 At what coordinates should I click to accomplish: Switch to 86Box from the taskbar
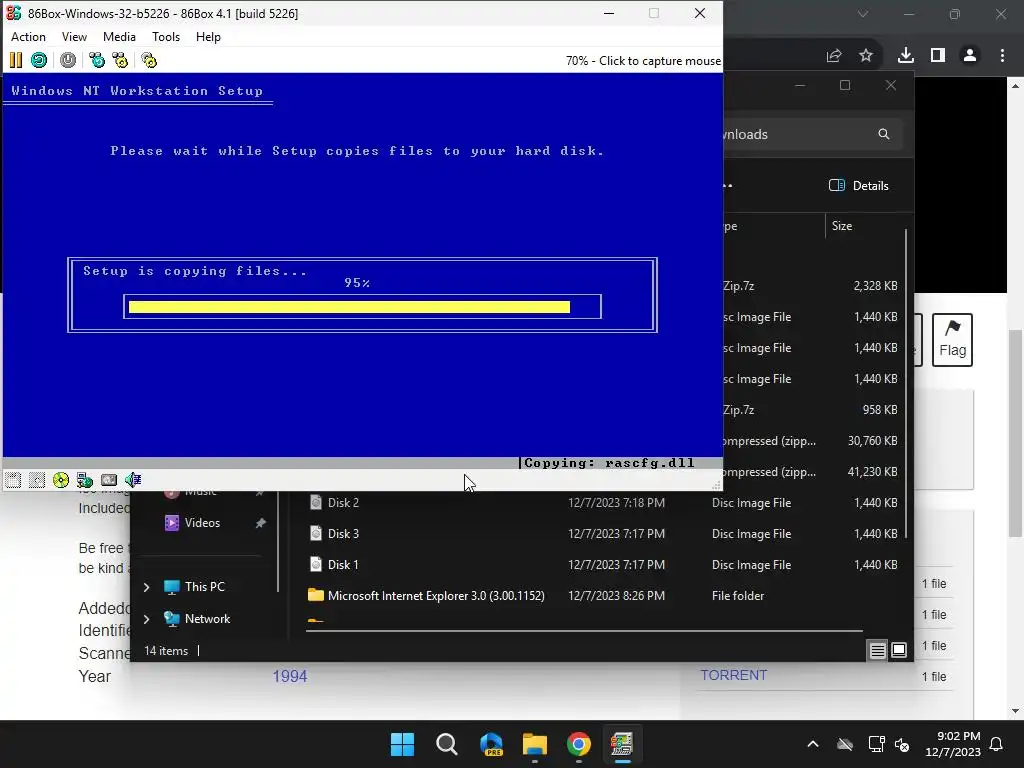(622, 744)
